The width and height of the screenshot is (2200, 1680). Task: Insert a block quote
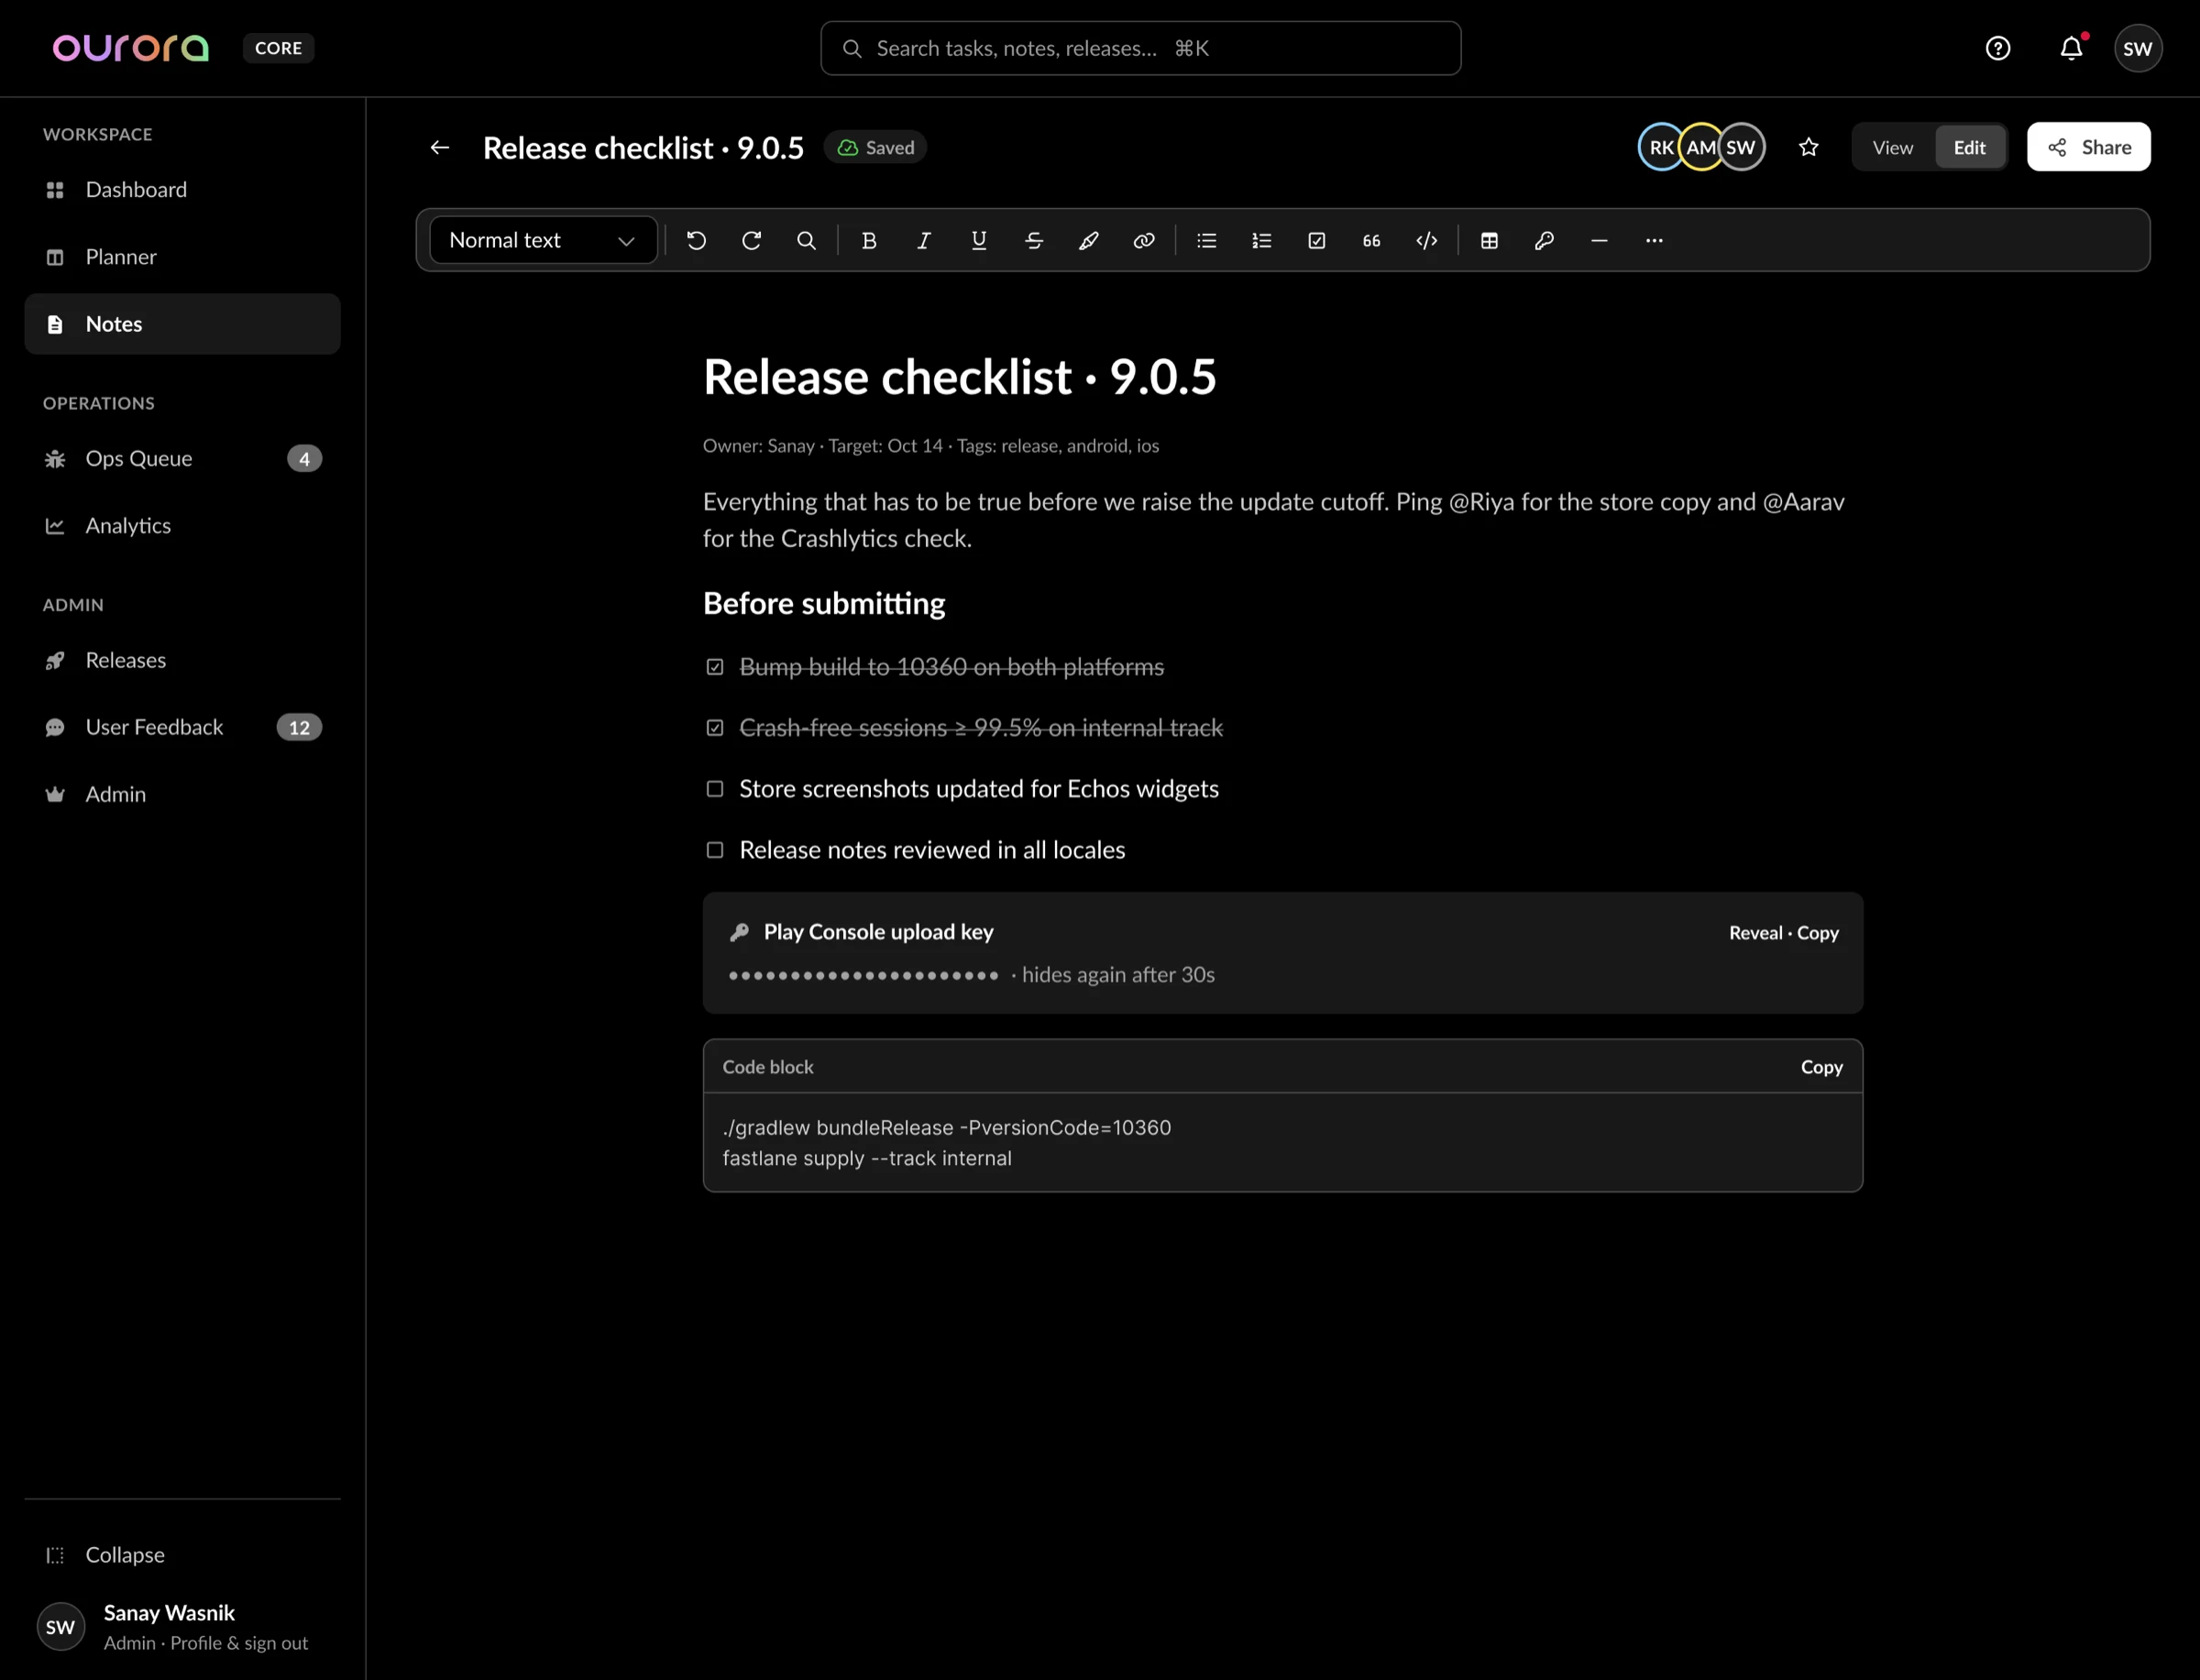tap(1372, 240)
